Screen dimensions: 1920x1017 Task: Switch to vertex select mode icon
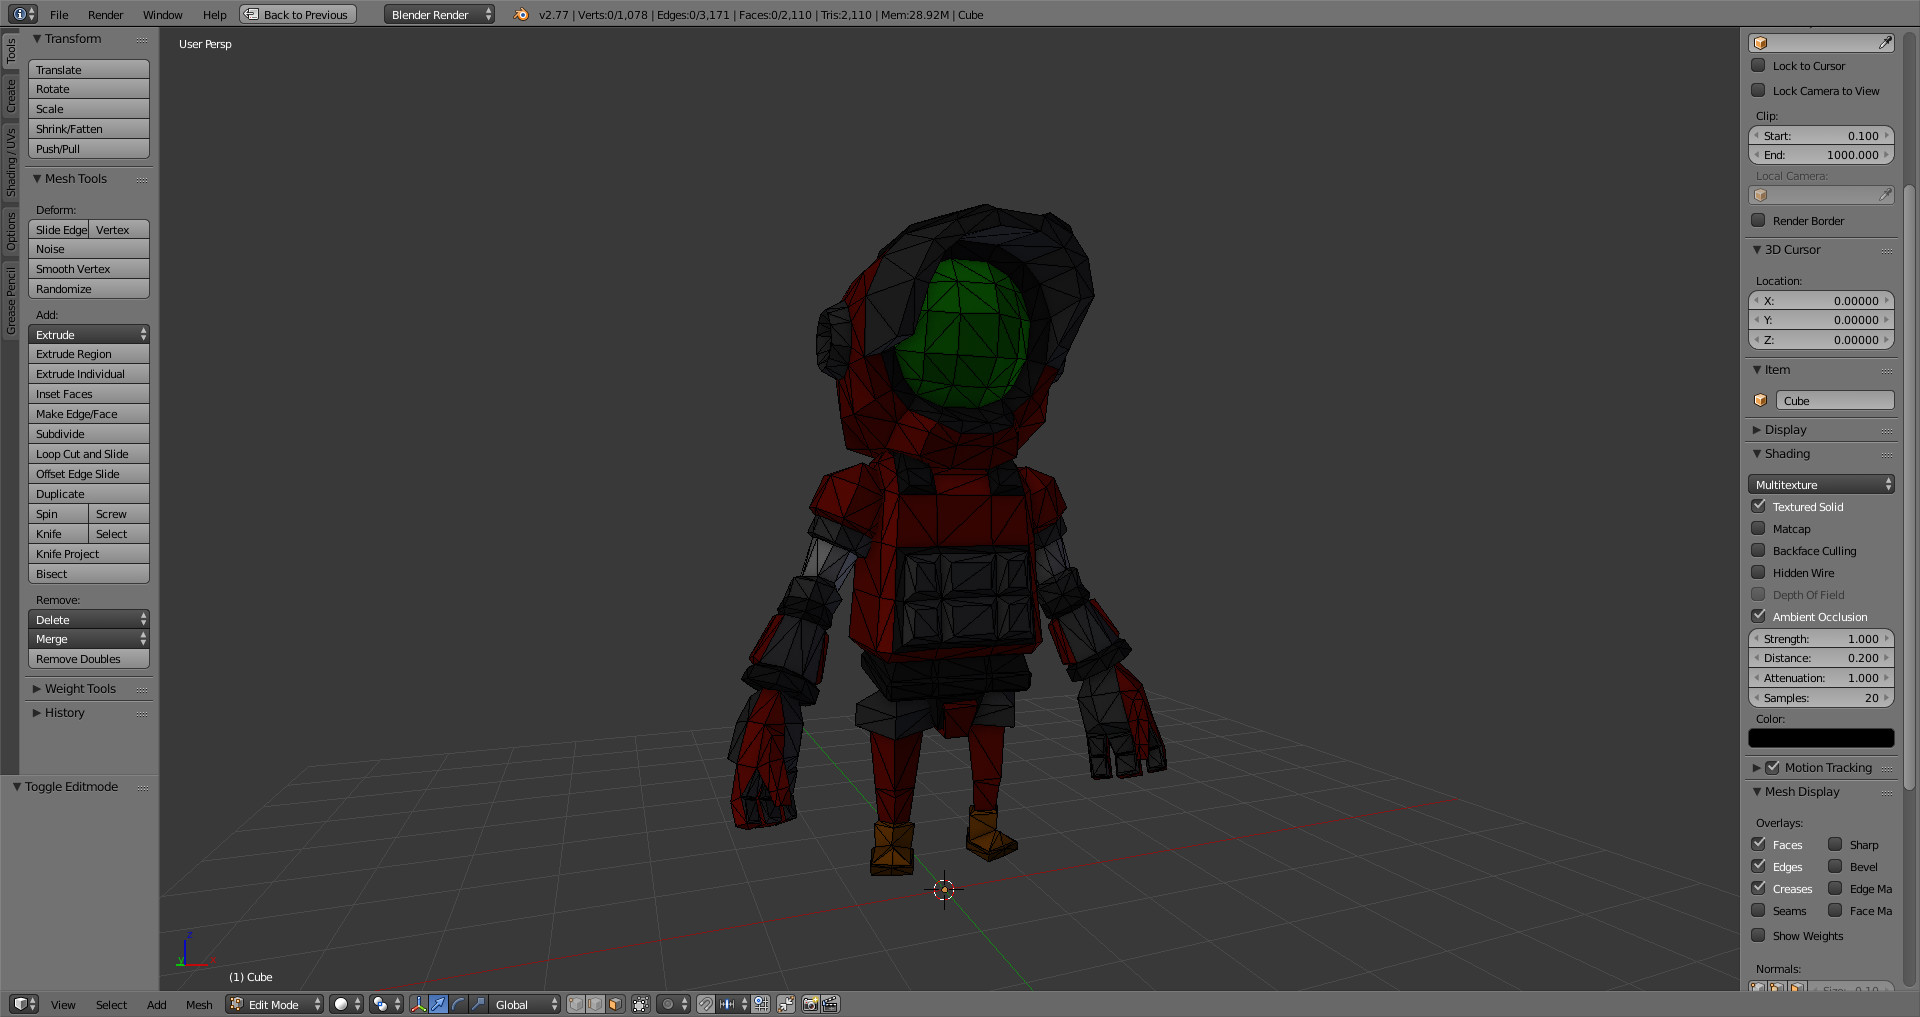pos(576,1004)
